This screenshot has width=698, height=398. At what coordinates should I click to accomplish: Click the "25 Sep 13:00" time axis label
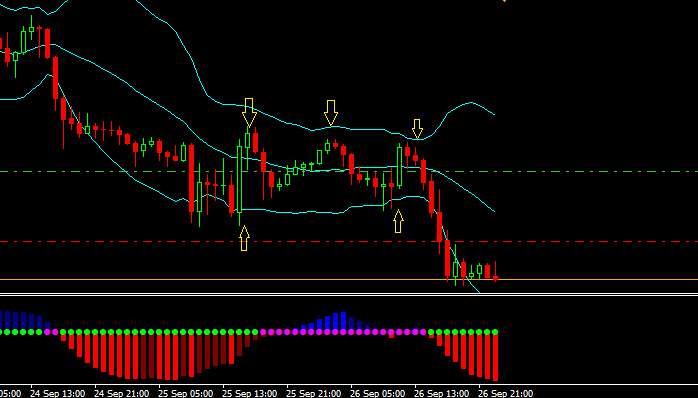pyautogui.click(x=250, y=394)
